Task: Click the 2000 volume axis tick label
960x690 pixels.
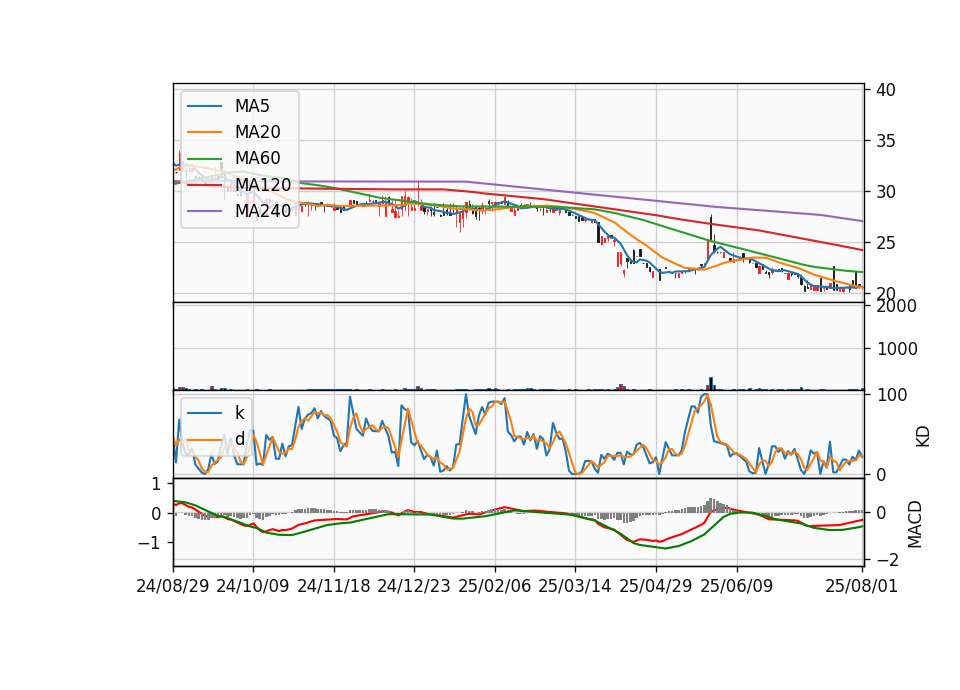Action: (897, 306)
